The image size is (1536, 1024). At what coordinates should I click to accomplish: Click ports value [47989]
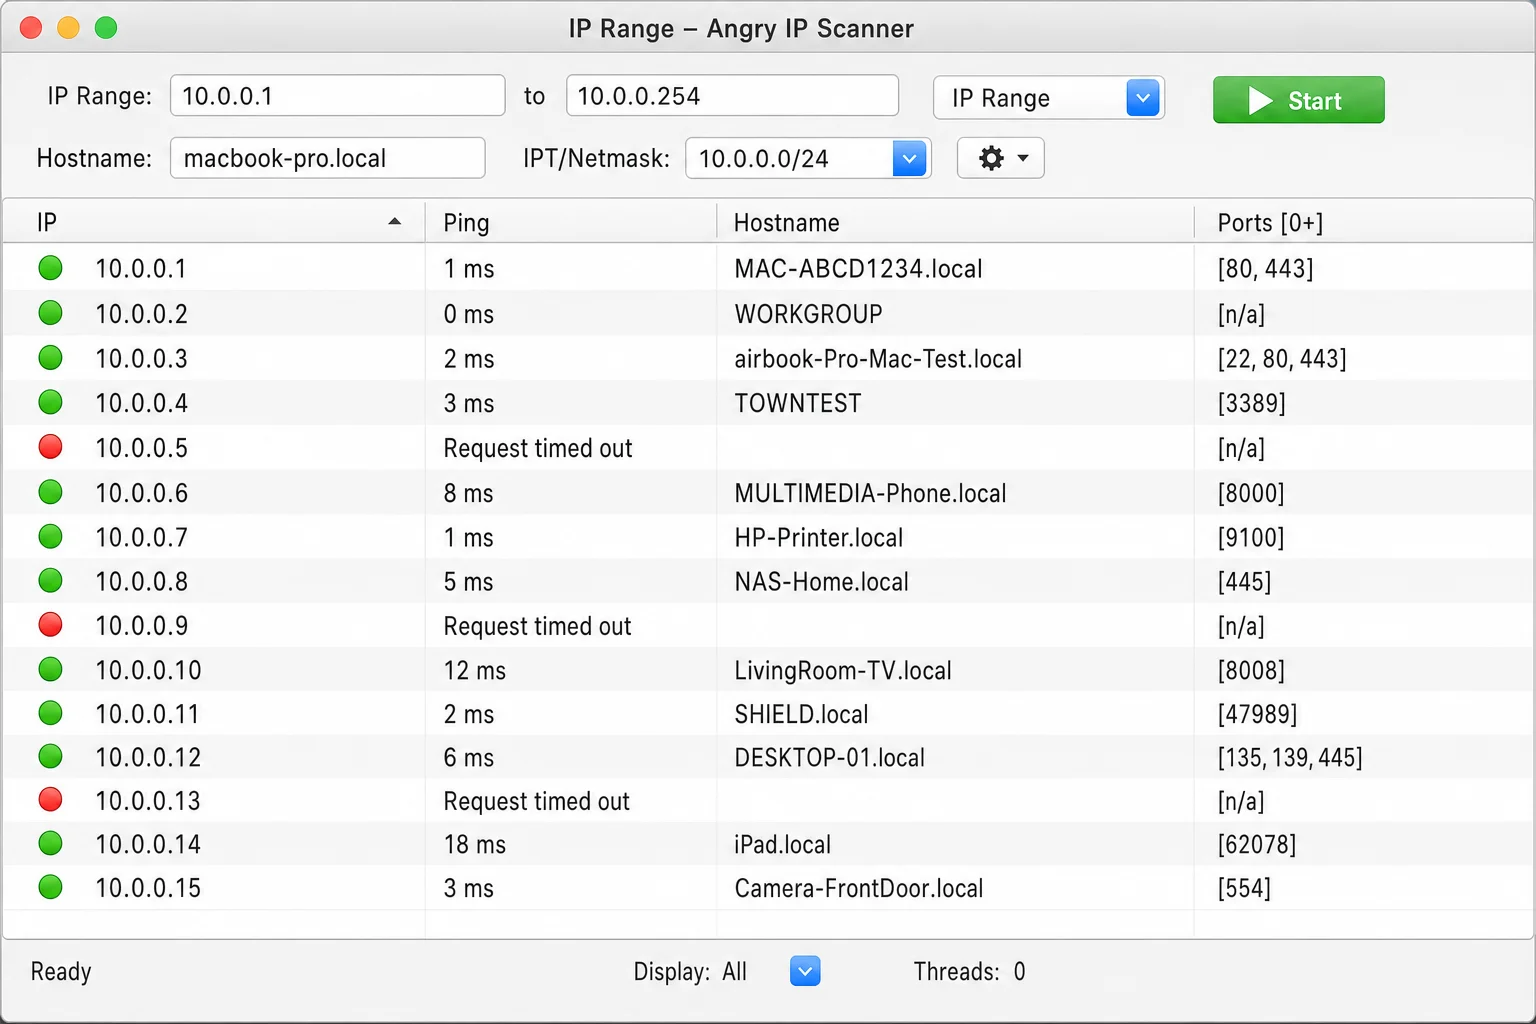pos(1257,714)
